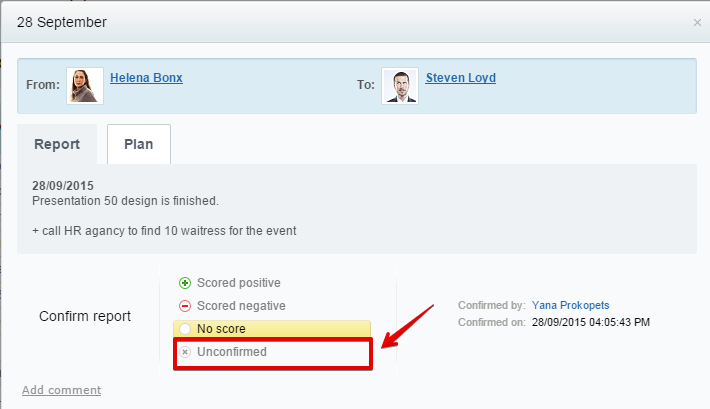The width and height of the screenshot is (710, 409).
Task: Select the Unconfirmed option text
Action: [x=232, y=352]
